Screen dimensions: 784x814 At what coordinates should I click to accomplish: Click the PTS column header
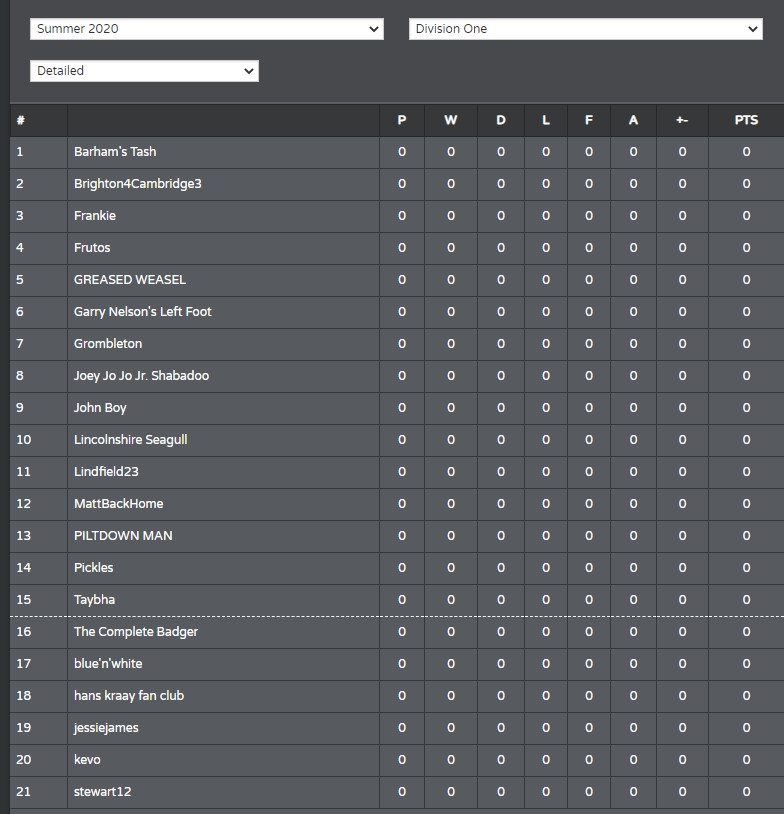(746, 120)
